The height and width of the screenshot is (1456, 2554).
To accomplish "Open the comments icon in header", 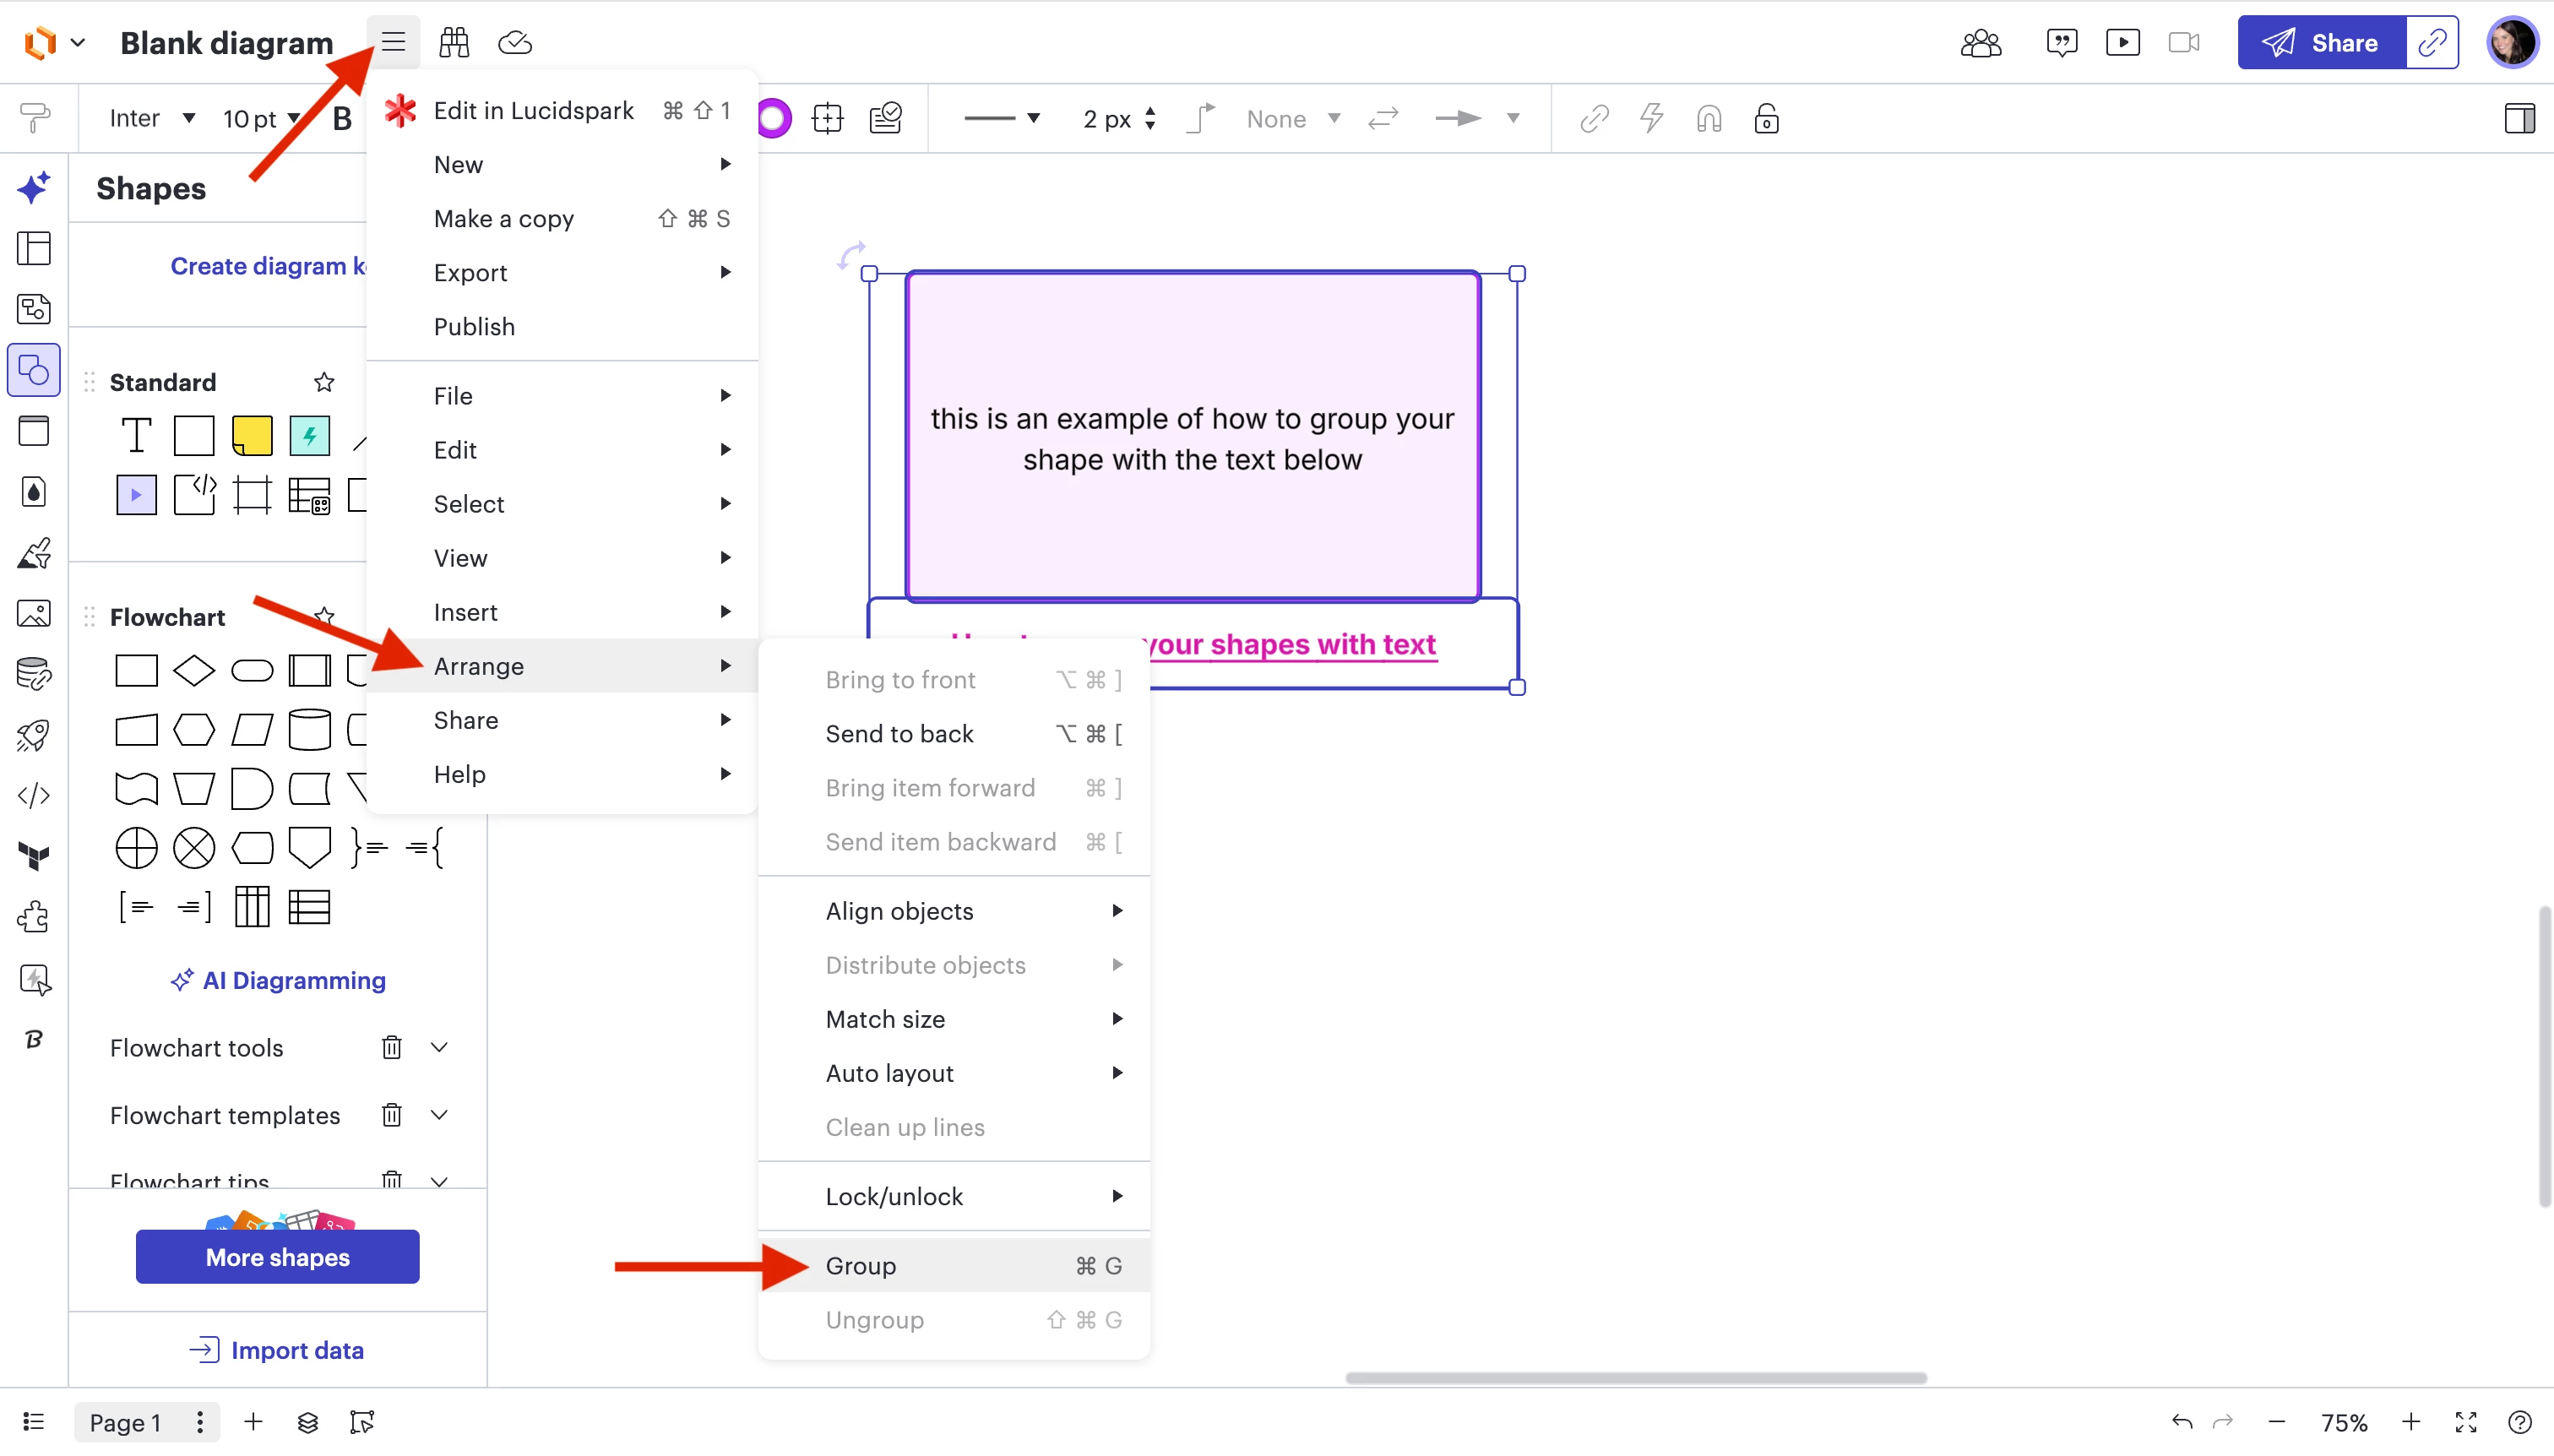I will pyautogui.click(x=2061, y=42).
